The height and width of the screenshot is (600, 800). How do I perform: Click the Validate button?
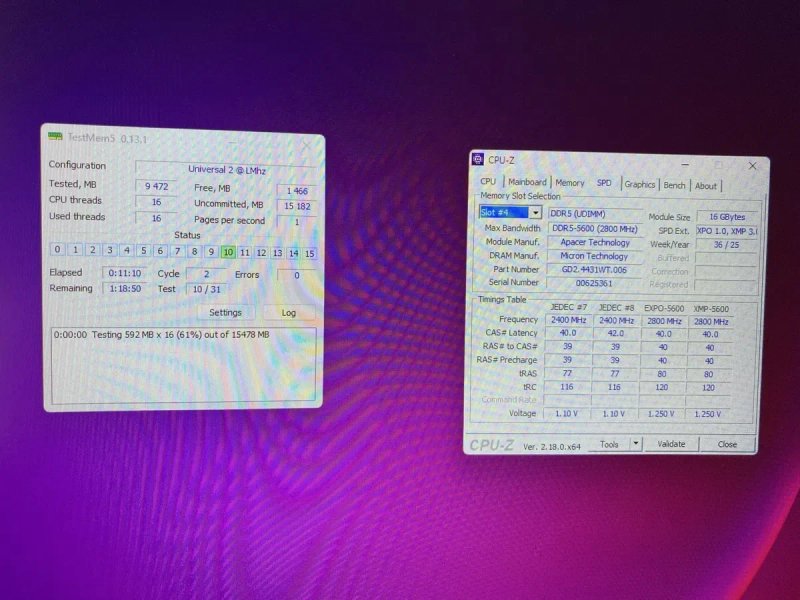pos(671,444)
